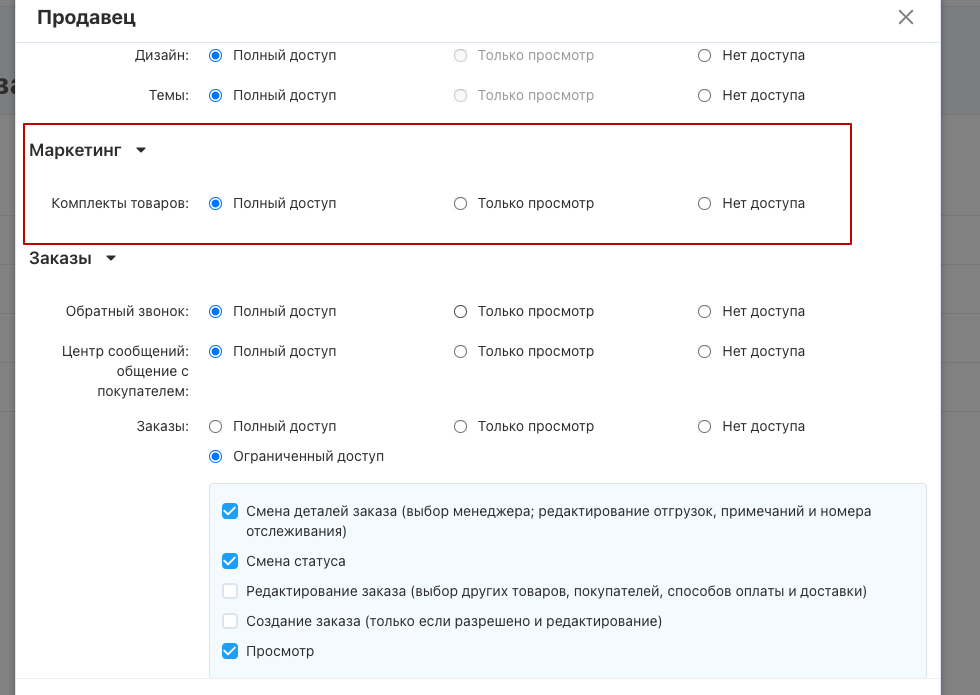
Task: Select Только просмотр for Центр сообщений
Action: tap(461, 351)
